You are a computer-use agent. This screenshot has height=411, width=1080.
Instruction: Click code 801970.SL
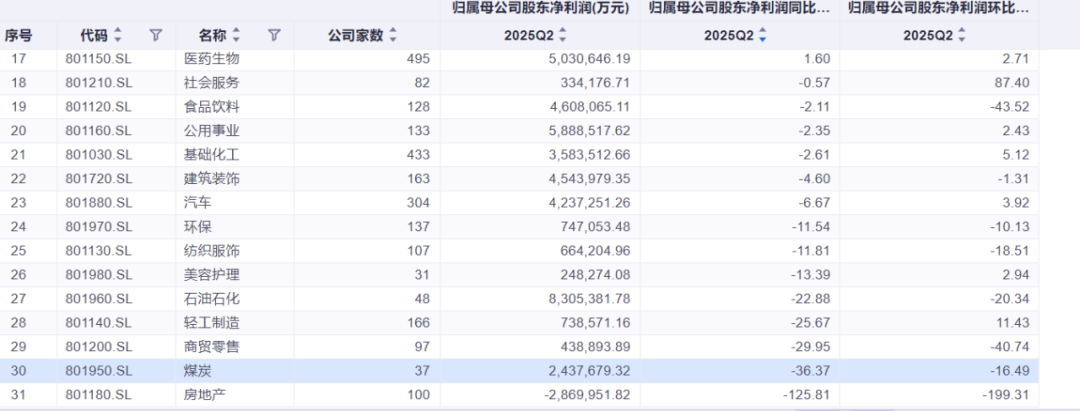(98, 227)
